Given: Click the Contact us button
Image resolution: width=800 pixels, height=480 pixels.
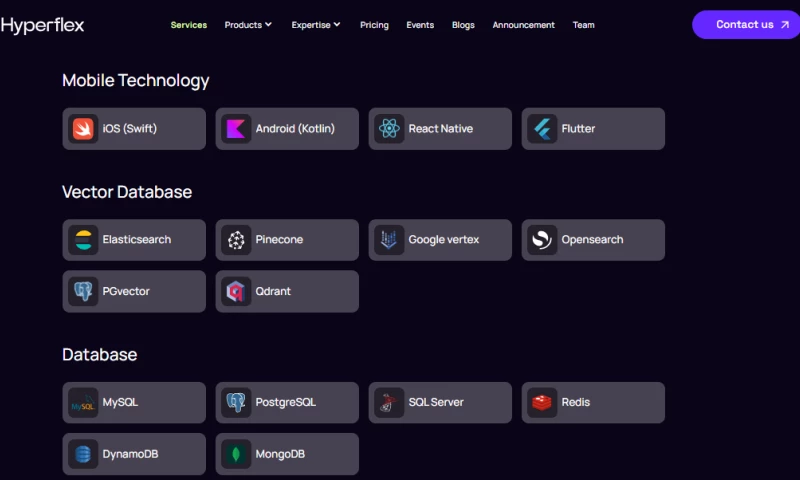Looking at the screenshot, I should pyautogui.click(x=746, y=24).
